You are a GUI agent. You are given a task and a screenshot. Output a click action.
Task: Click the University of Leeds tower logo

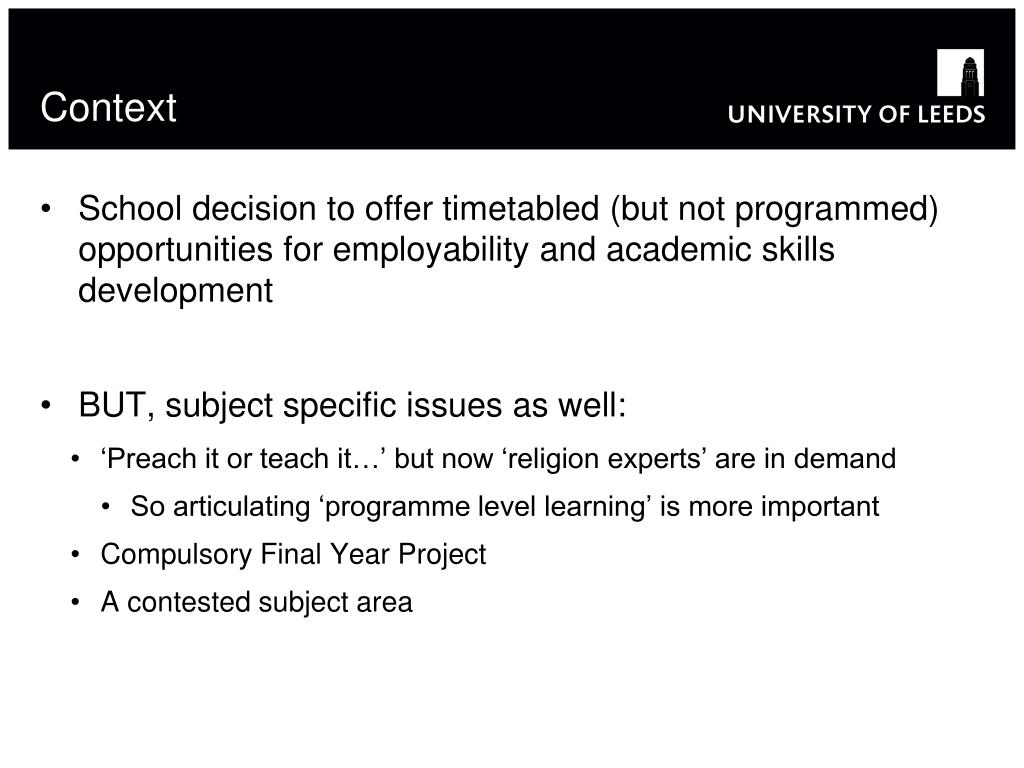pos(960,72)
